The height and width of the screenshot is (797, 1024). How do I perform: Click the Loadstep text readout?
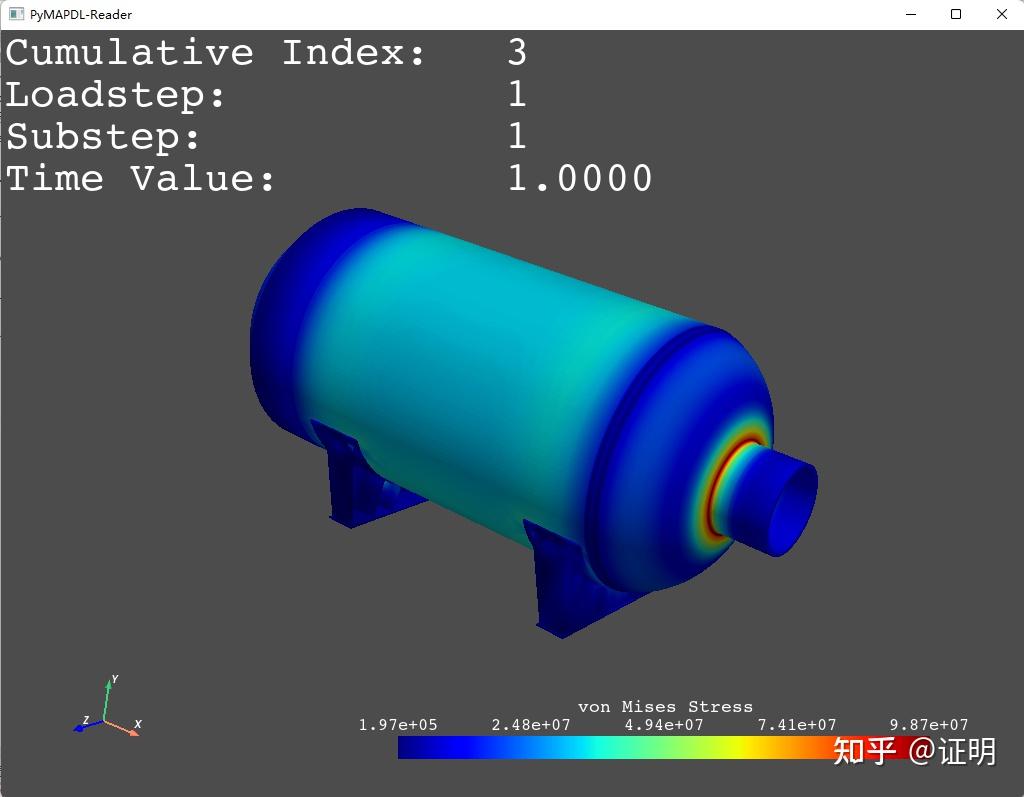click(115, 94)
